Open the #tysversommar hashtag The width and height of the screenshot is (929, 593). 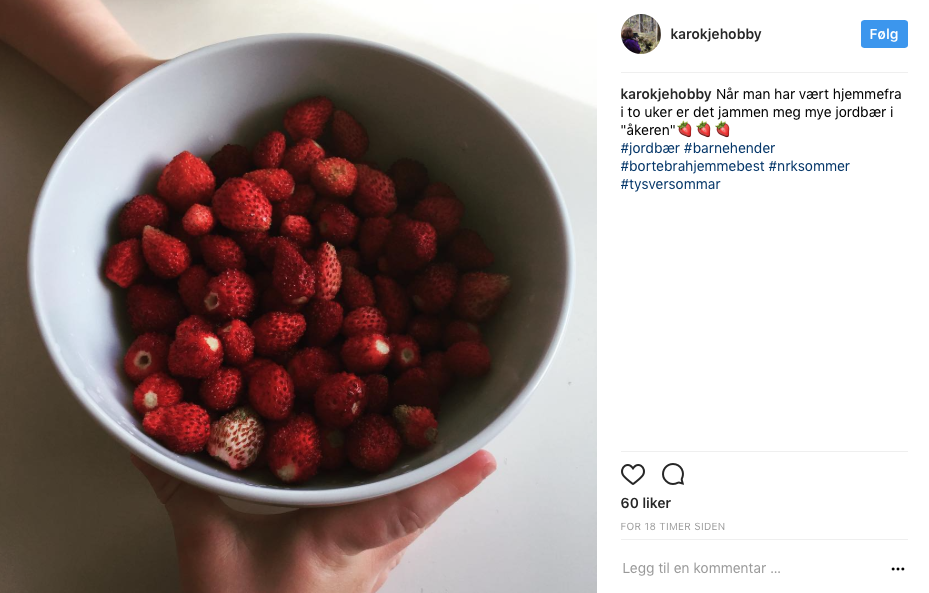coord(671,184)
